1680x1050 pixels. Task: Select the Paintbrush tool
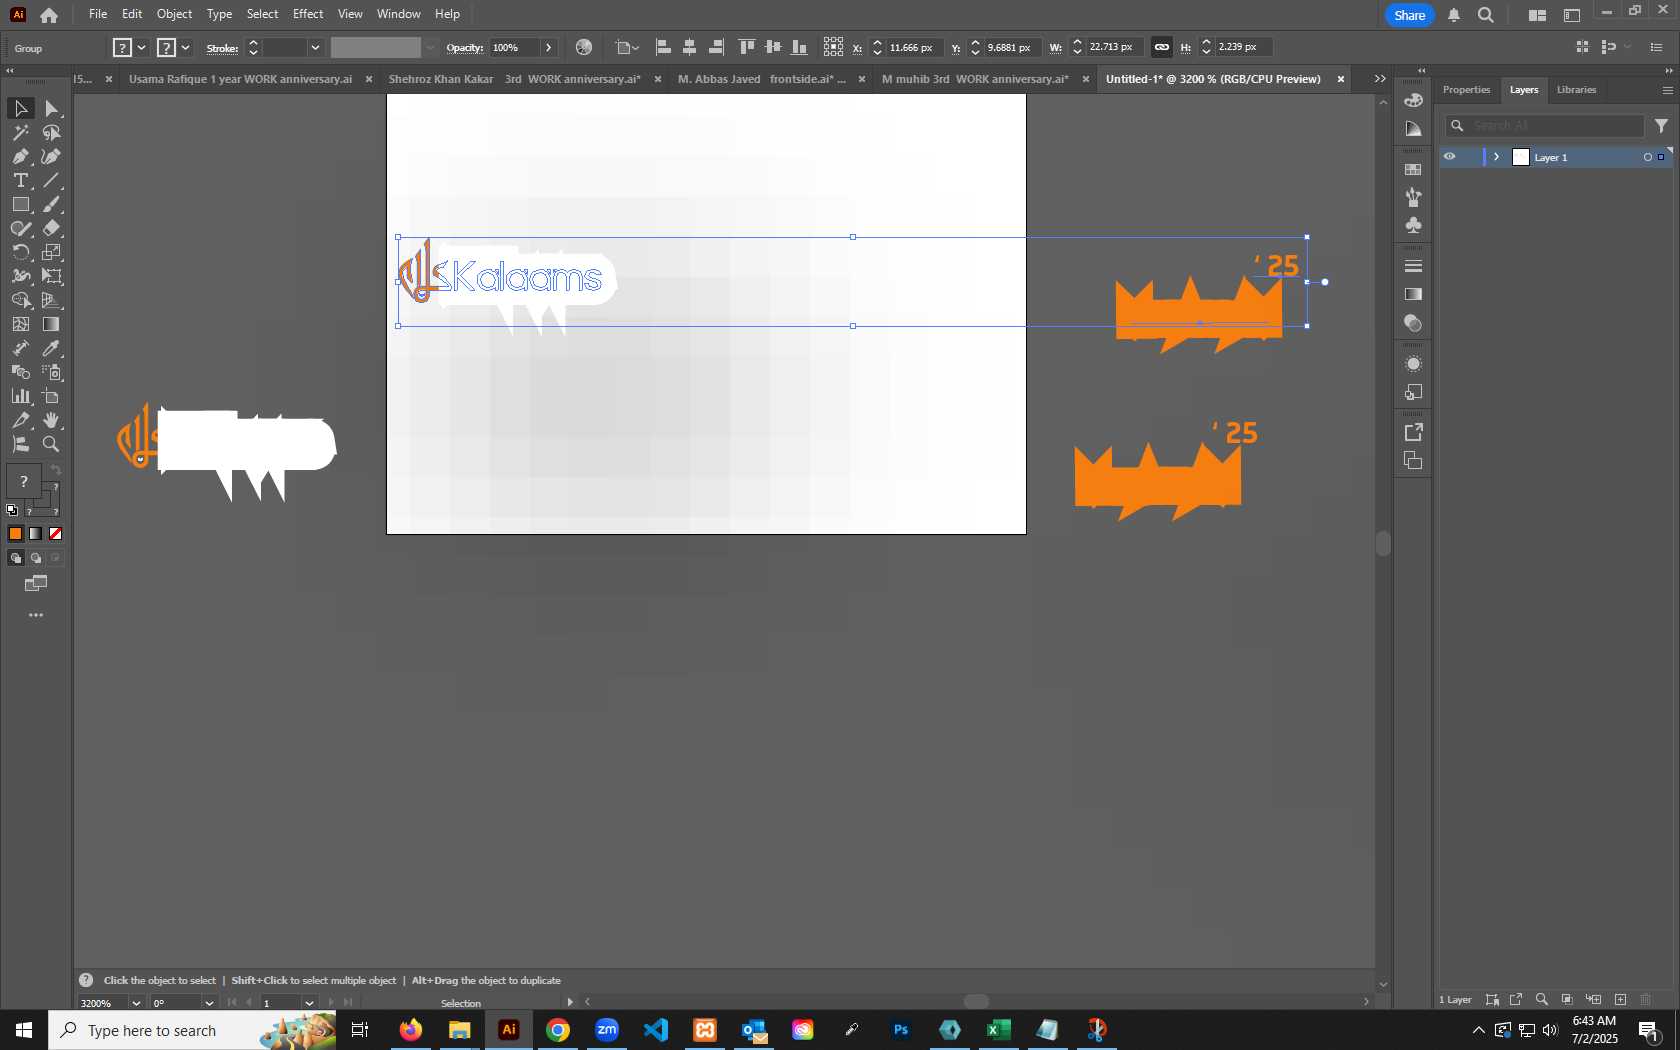click(x=52, y=204)
